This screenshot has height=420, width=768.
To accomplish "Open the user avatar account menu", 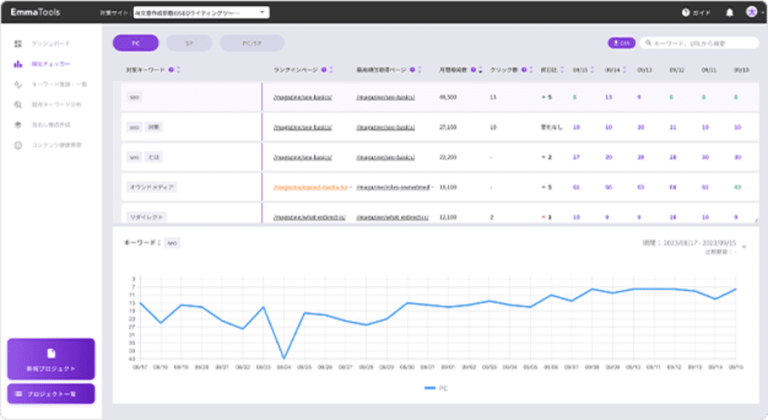I will 750,13.
